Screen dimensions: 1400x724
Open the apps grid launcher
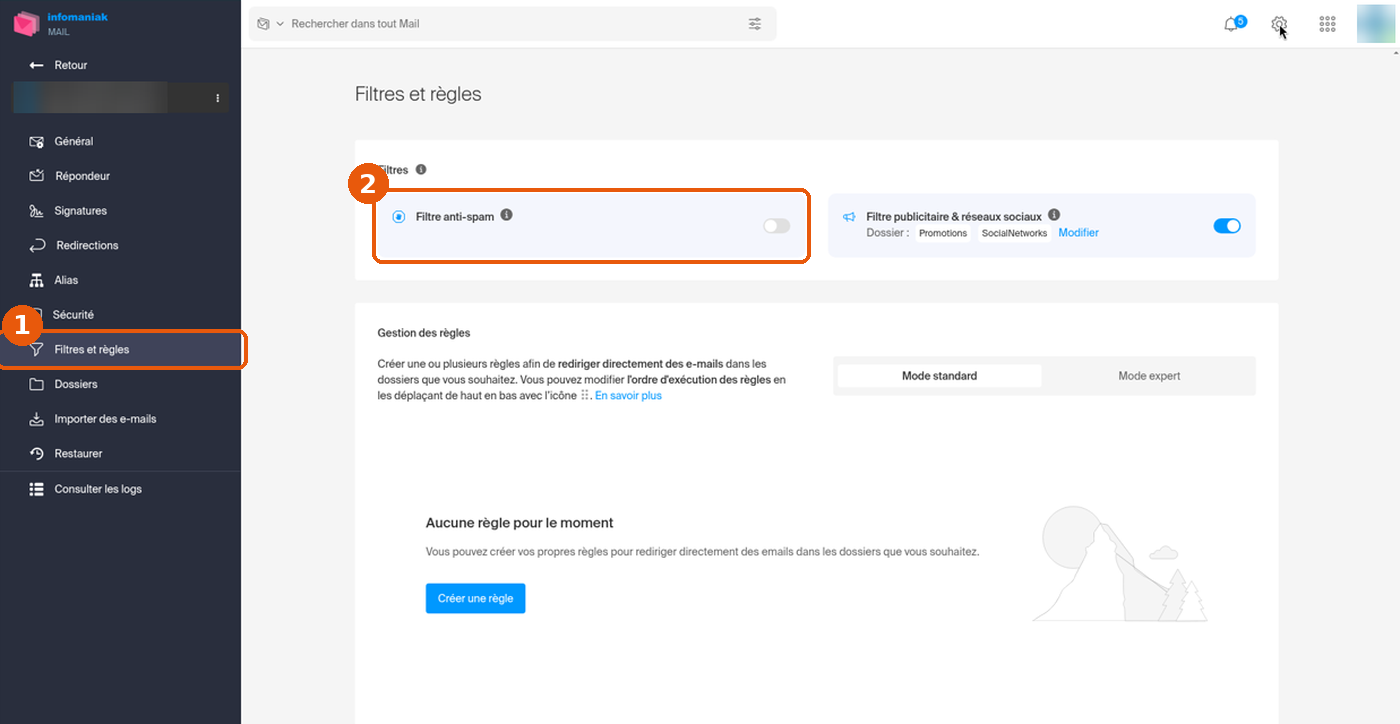[x=1328, y=24]
